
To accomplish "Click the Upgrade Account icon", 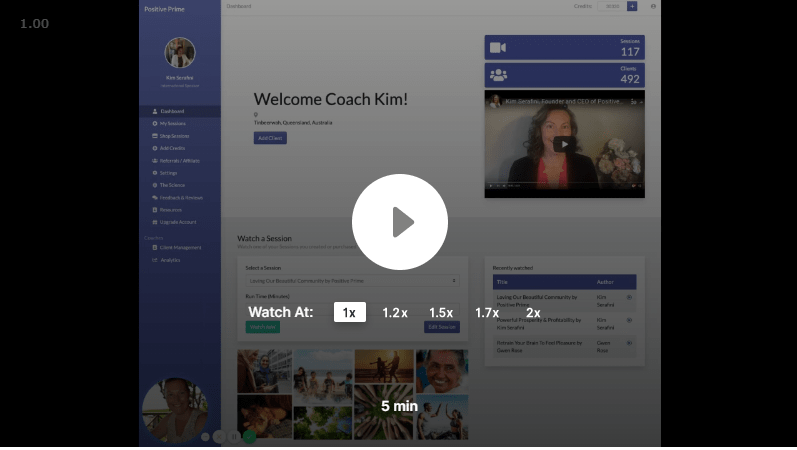I will [x=155, y=222].
